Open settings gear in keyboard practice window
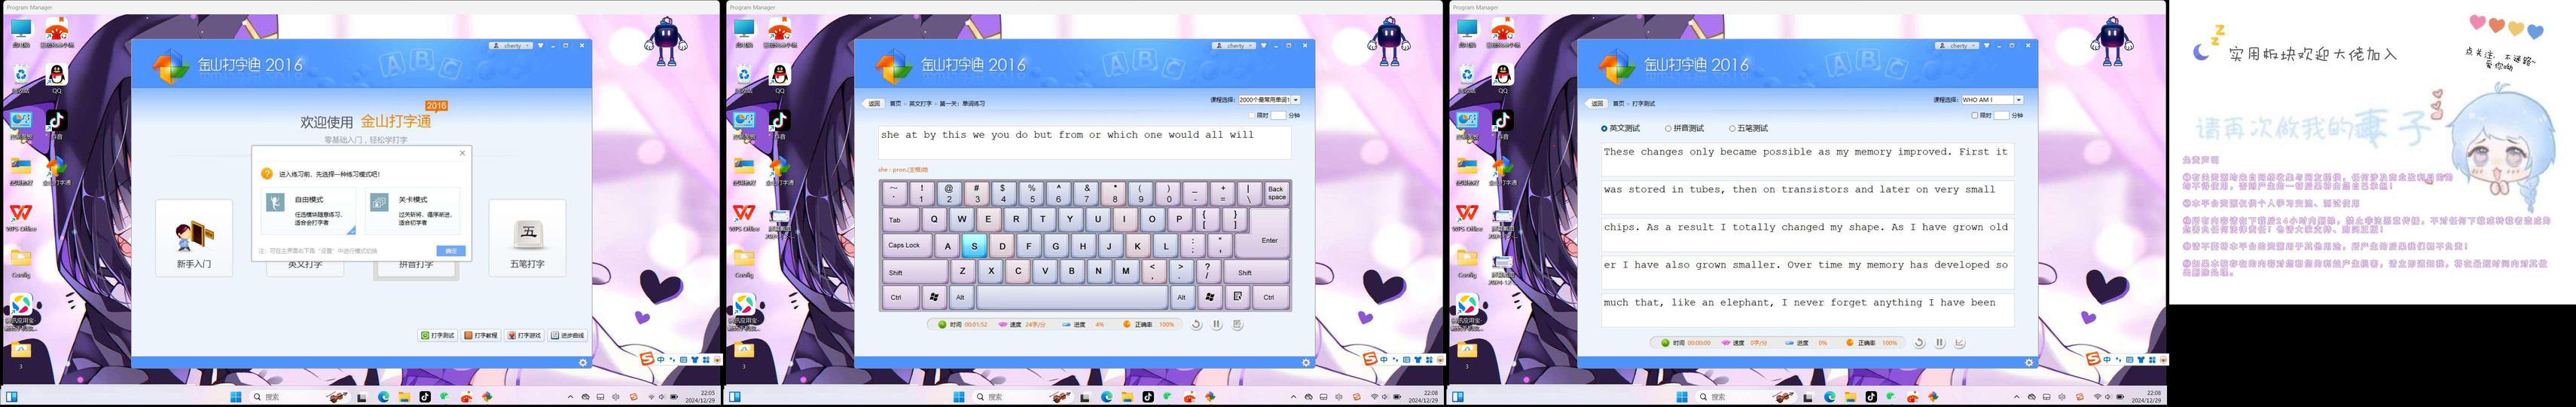This screenshot has width=2576, height=407. point(1306,362)
